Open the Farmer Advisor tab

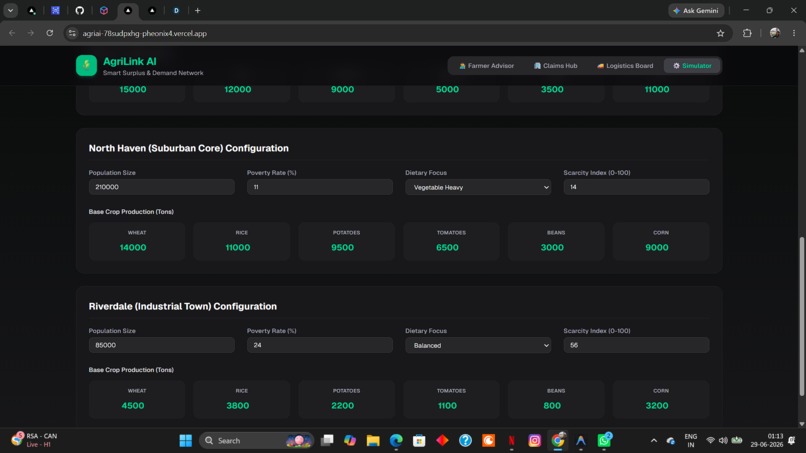click(486, 66)
